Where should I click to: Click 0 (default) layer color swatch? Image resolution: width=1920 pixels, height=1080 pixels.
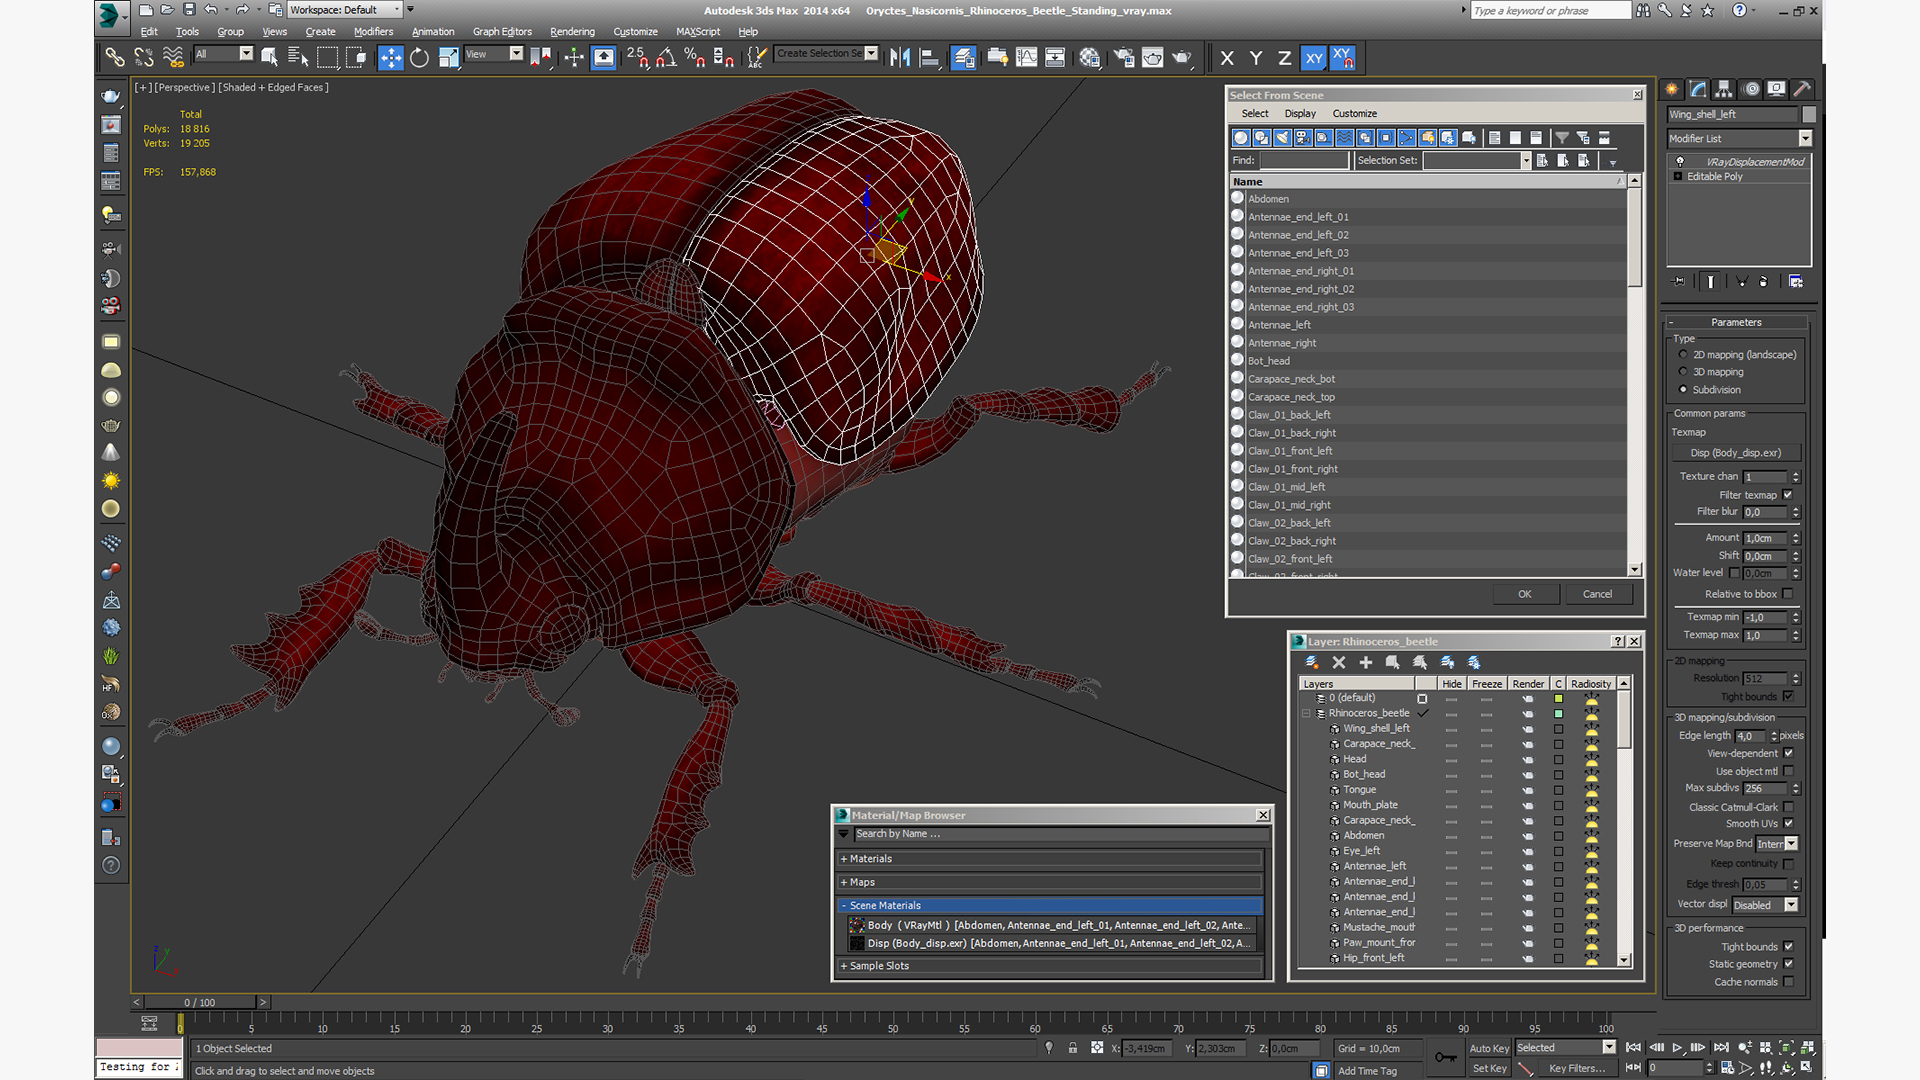point(1558,698)
